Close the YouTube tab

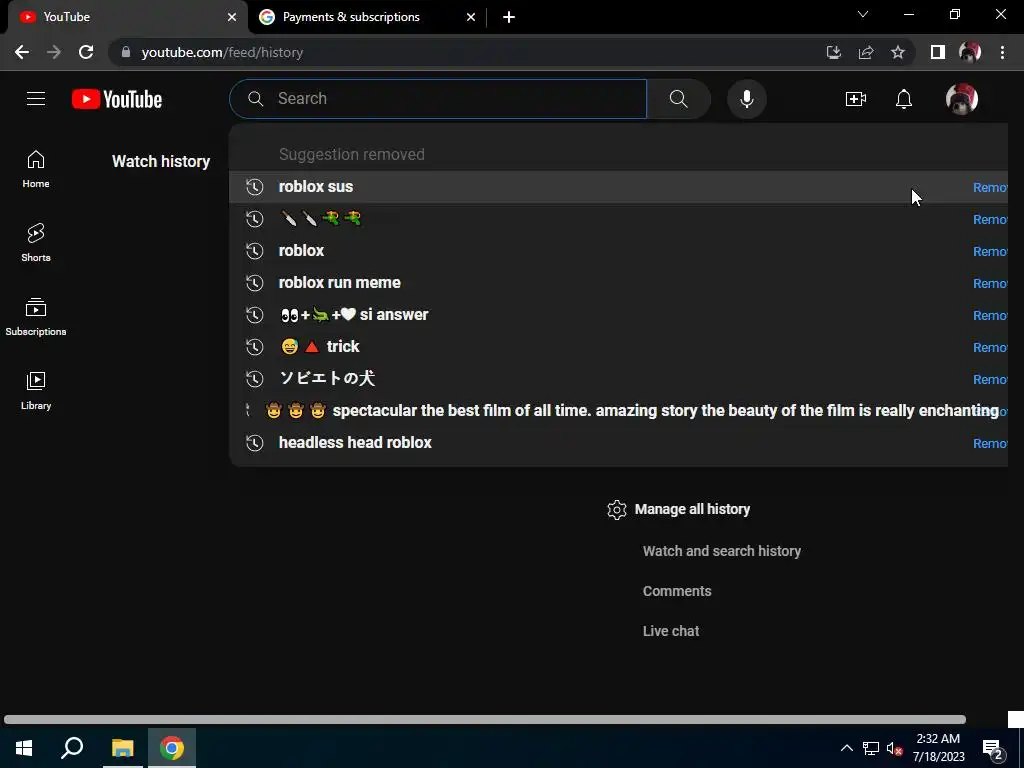[232, 17]
